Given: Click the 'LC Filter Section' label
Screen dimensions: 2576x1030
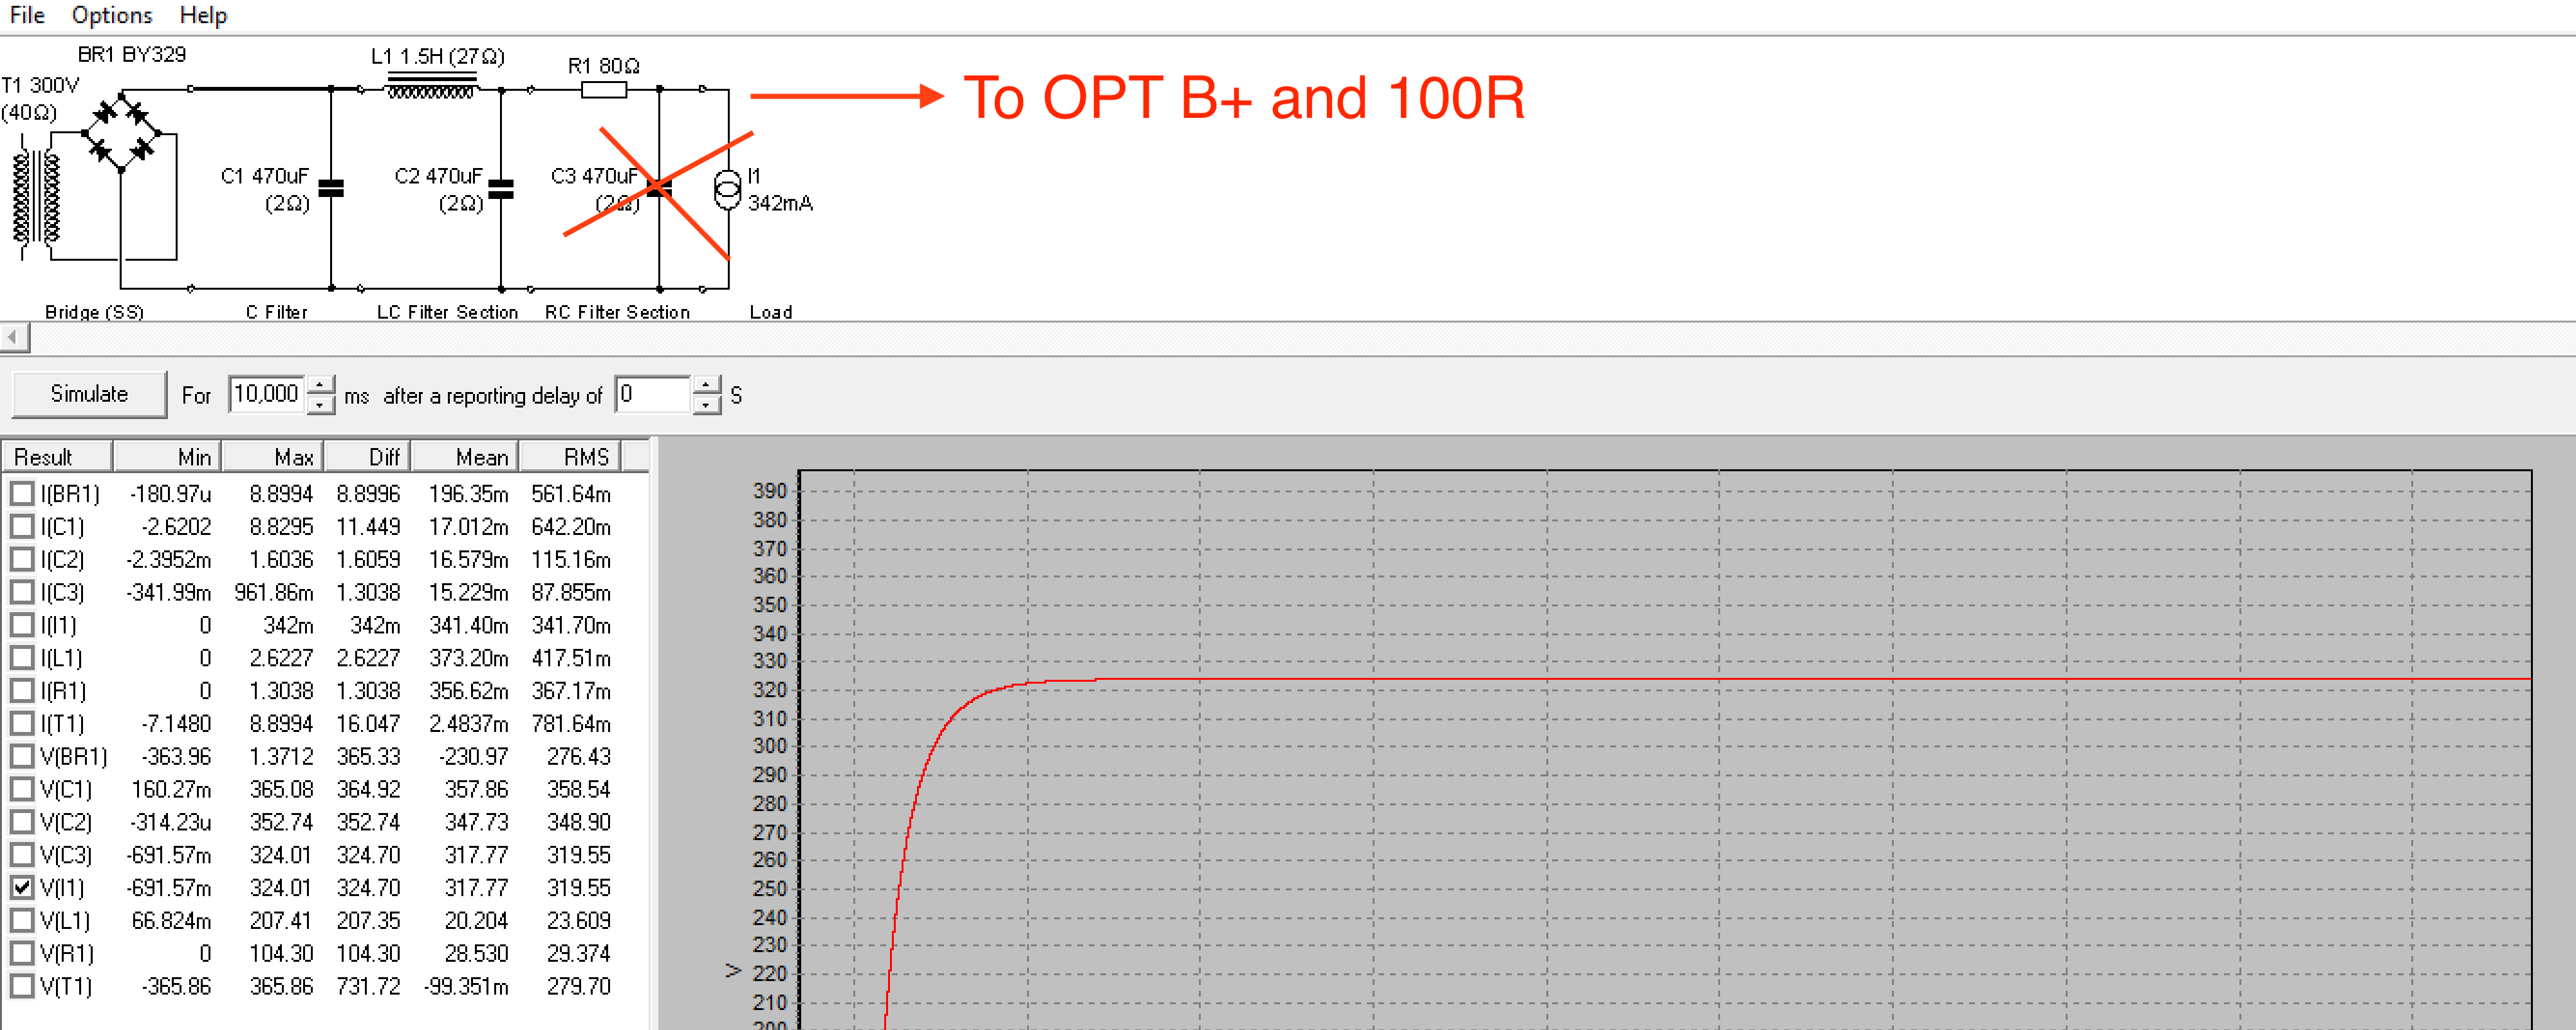Looking at the screenshot, I should pyautogui.click(x=447, y=312).
